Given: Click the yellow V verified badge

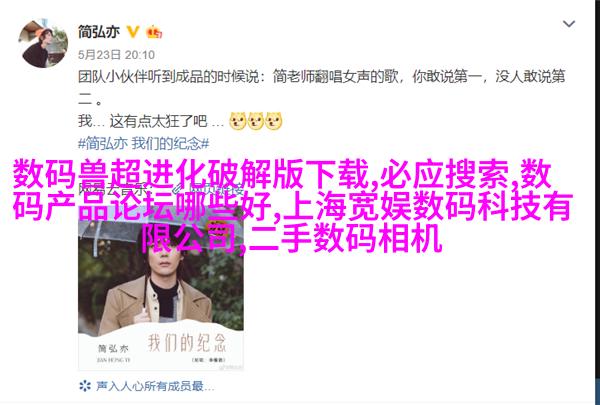Looking at the screenshot, I should (133, 32).
